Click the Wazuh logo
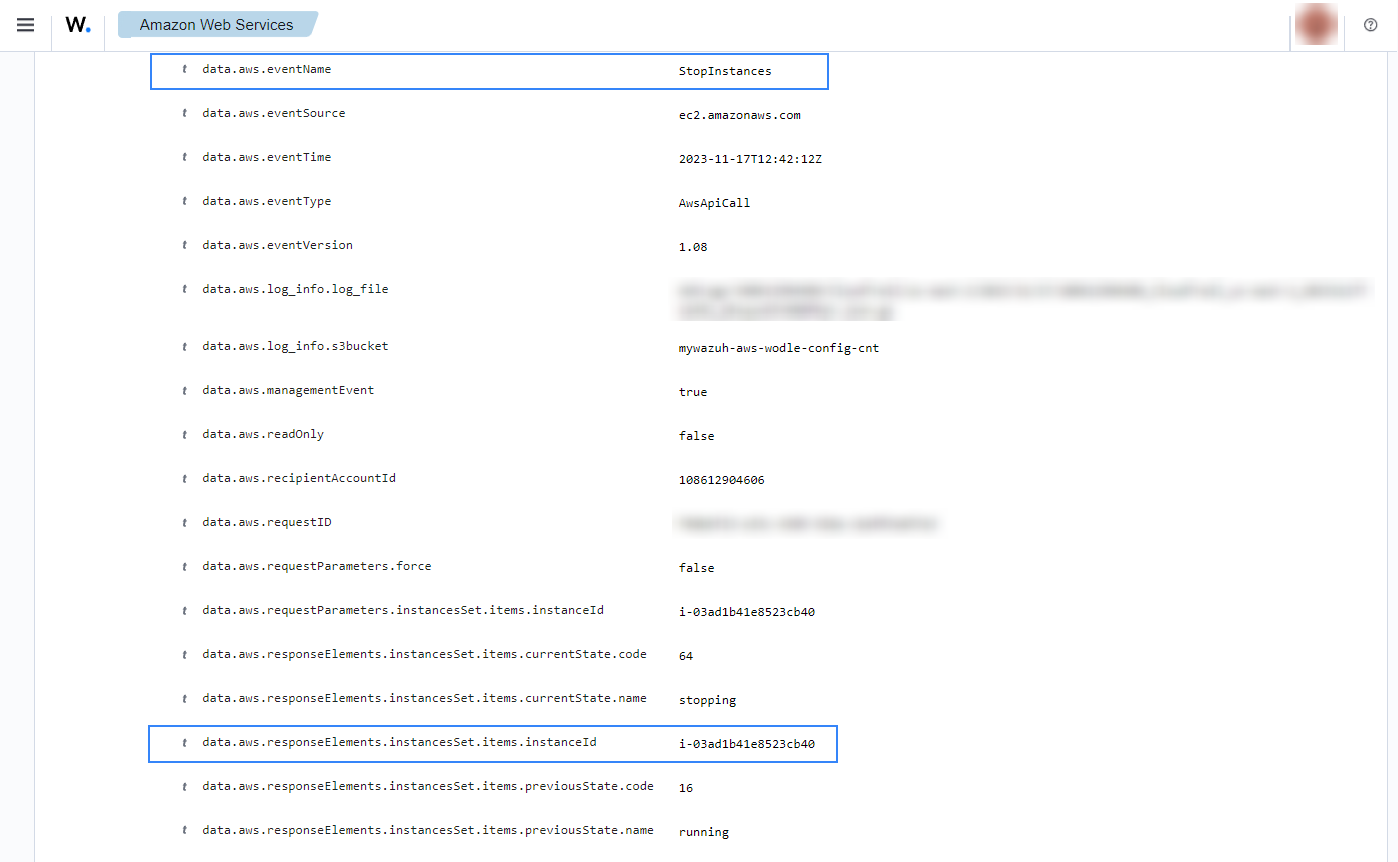 [x=78, y=25]
